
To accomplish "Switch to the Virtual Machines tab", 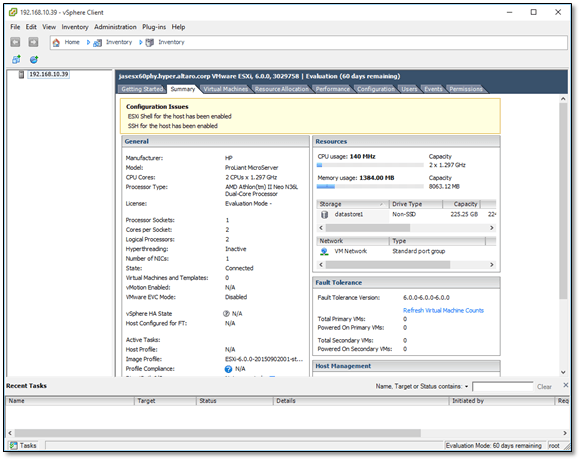I will [226, 89].
